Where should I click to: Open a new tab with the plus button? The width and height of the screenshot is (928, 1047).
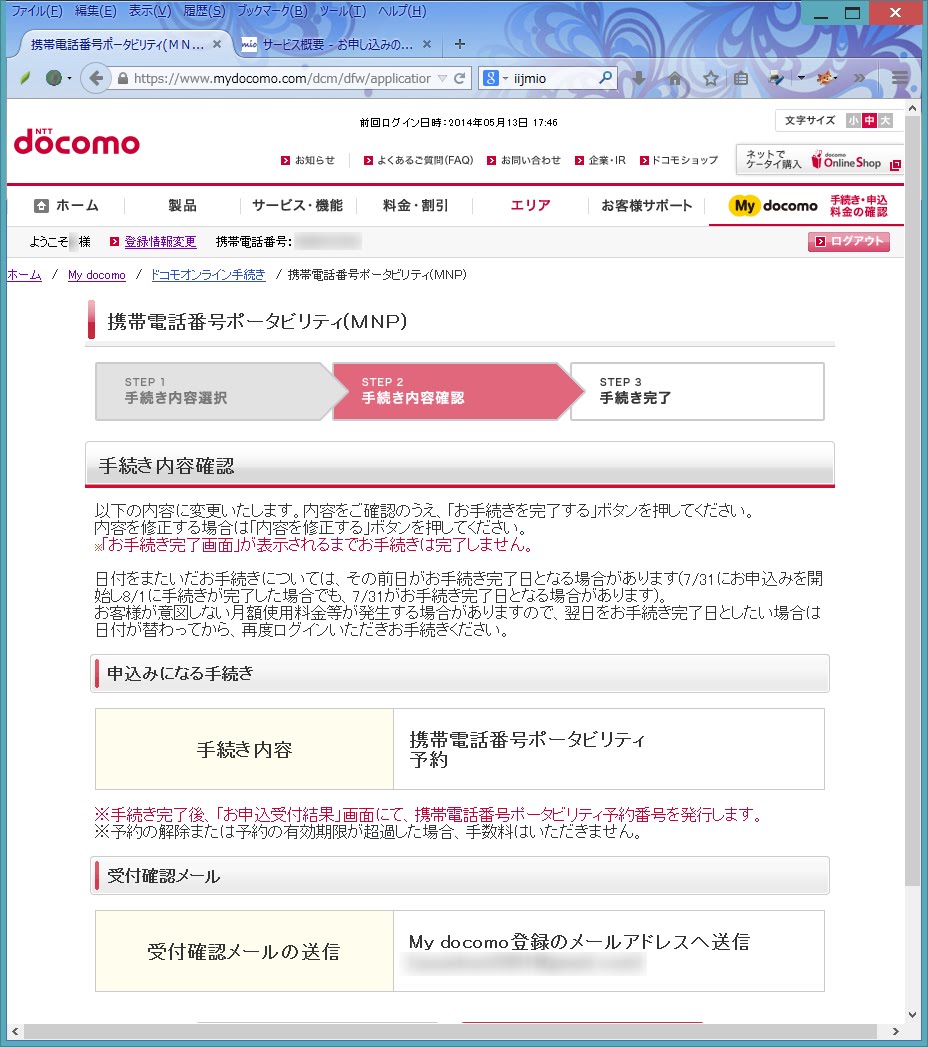point(459,44)
